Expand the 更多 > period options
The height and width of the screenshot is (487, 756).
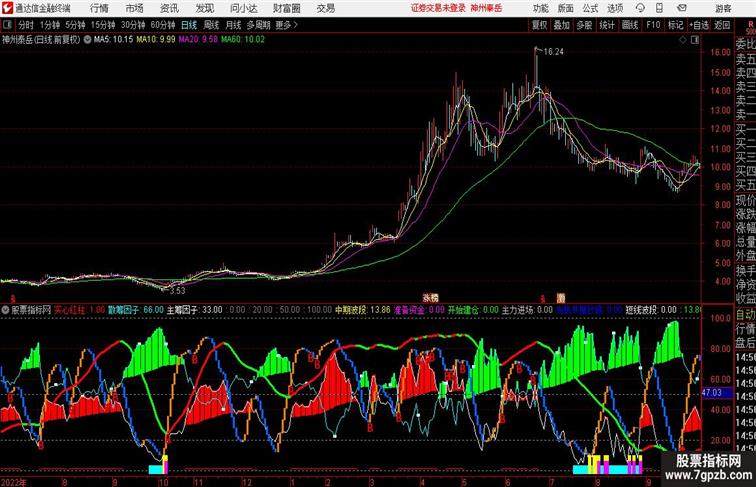click(x=286, y=25)
